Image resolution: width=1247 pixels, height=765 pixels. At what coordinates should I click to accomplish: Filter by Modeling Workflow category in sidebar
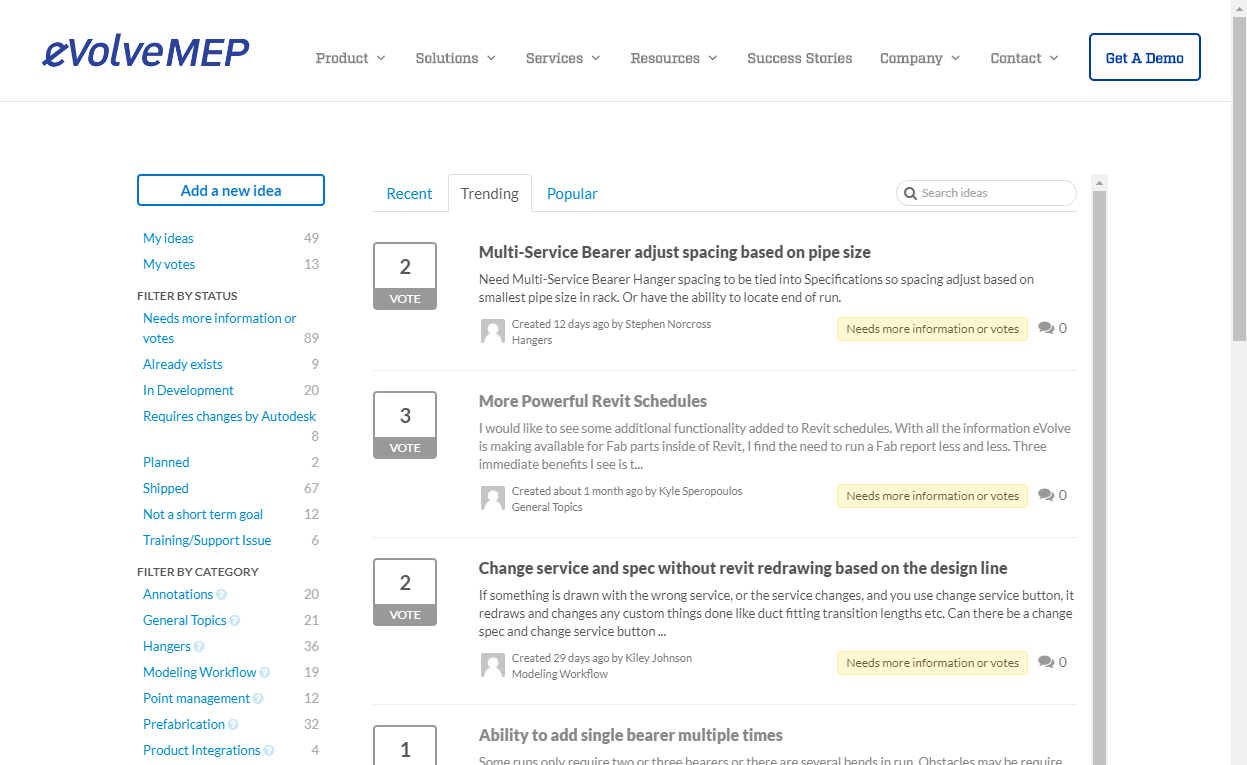tap(200, 672)
